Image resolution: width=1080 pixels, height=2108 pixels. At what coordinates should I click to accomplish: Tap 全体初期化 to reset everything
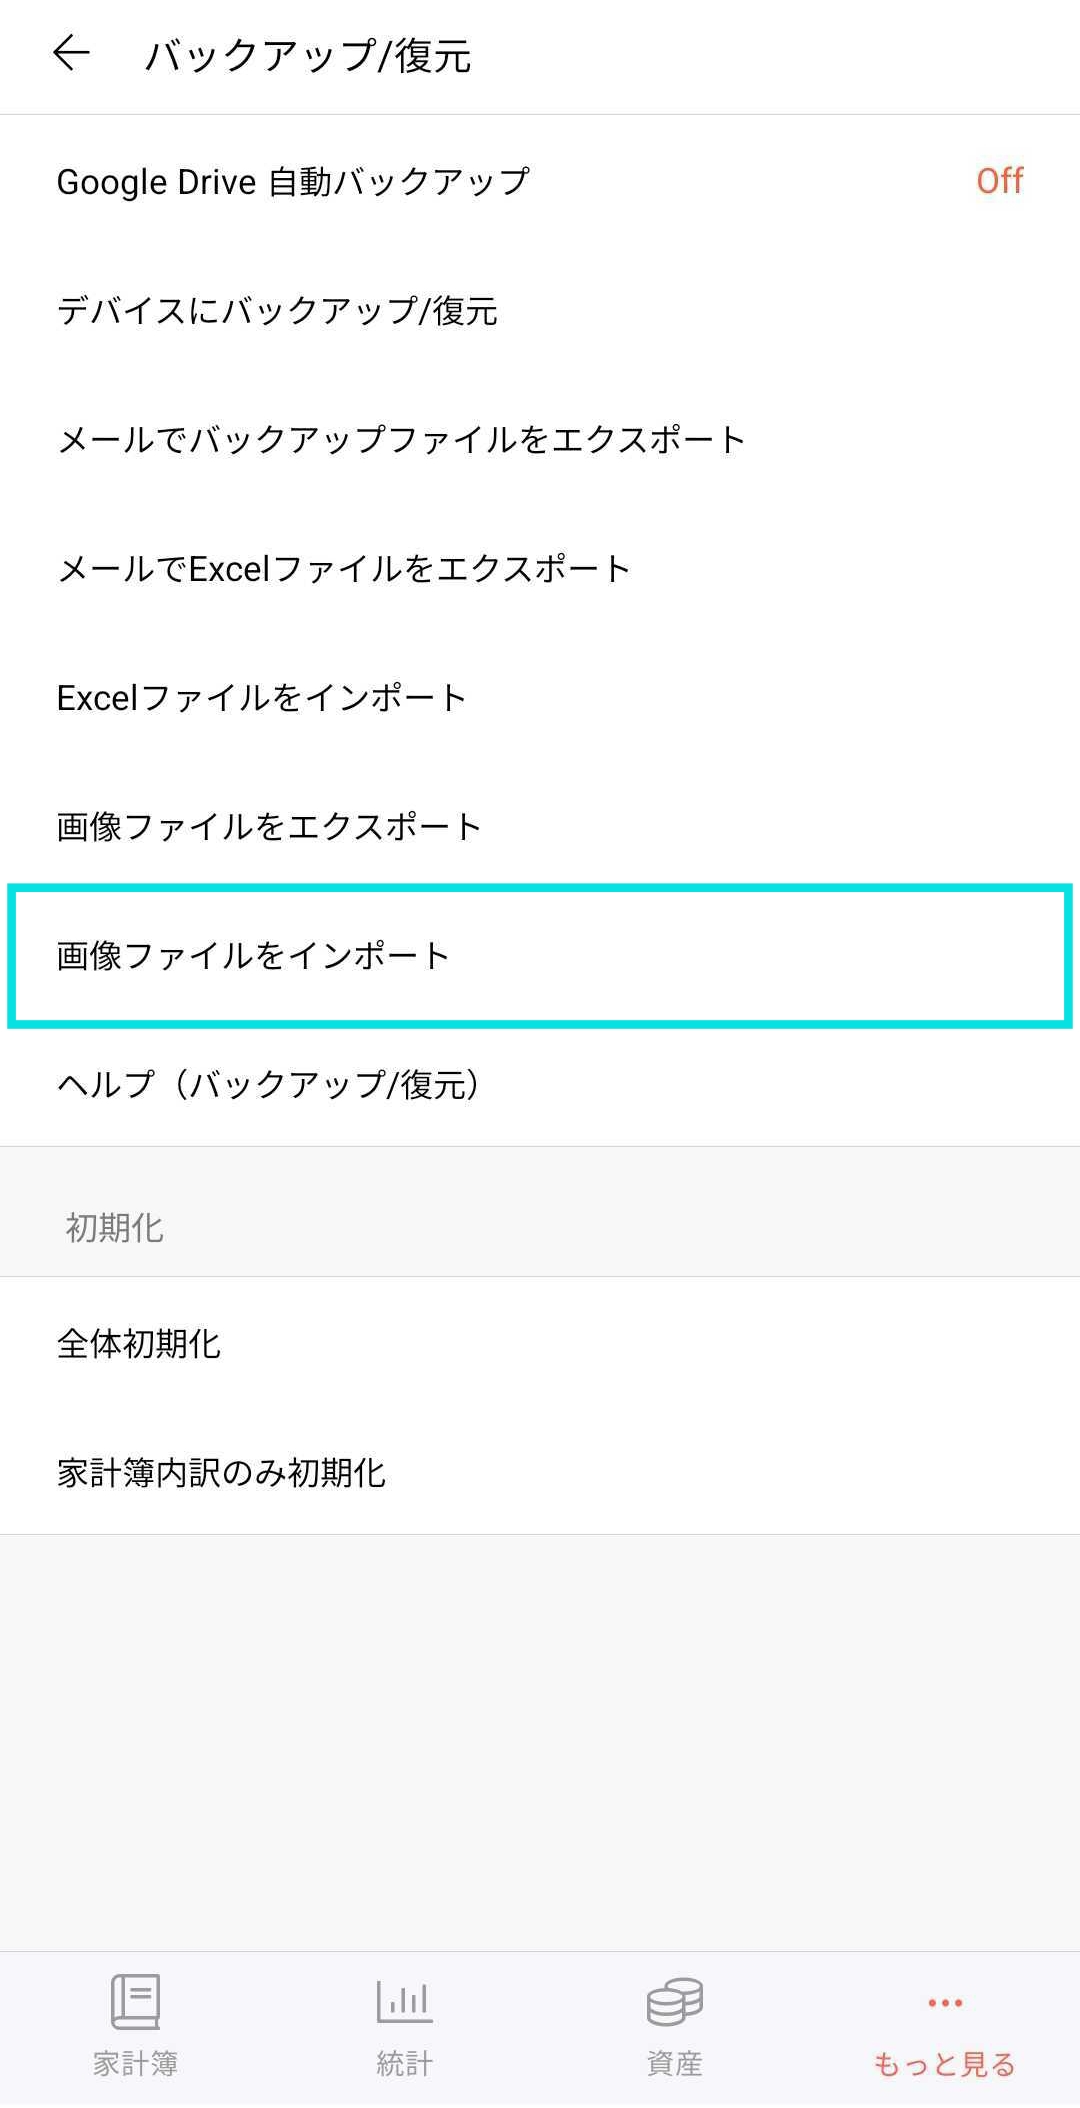pos(139,1344)
